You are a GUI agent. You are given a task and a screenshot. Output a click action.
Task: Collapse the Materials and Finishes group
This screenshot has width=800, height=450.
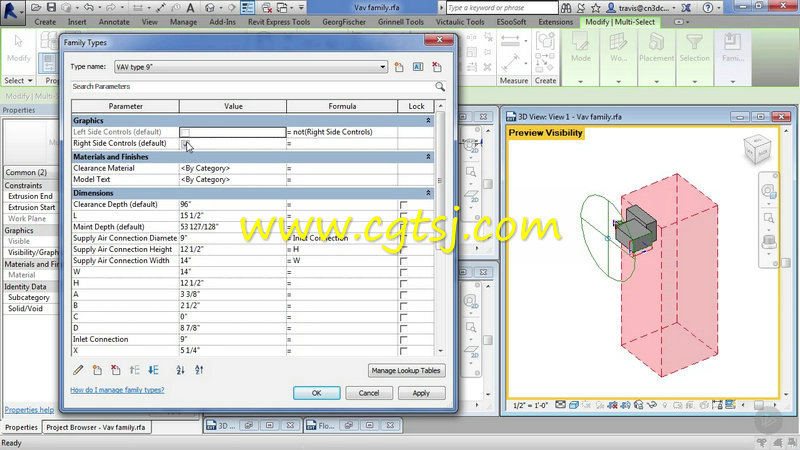(x=428, y=157)
